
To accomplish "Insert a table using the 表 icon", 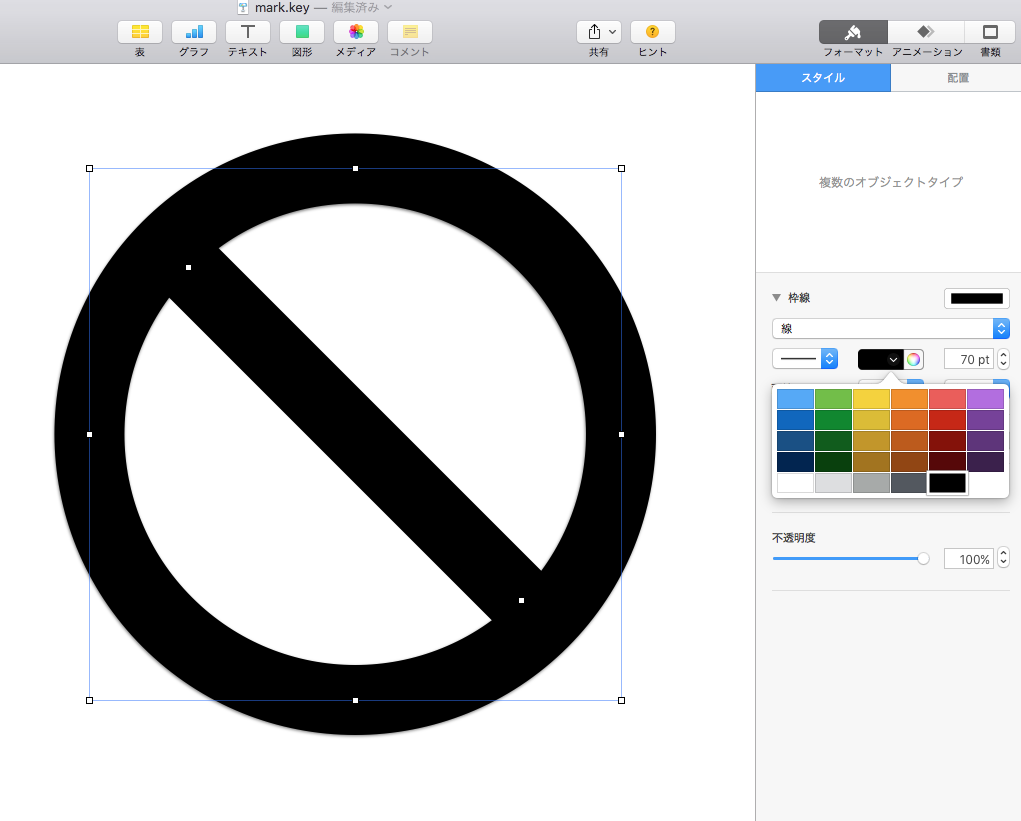I will [140, 32].
